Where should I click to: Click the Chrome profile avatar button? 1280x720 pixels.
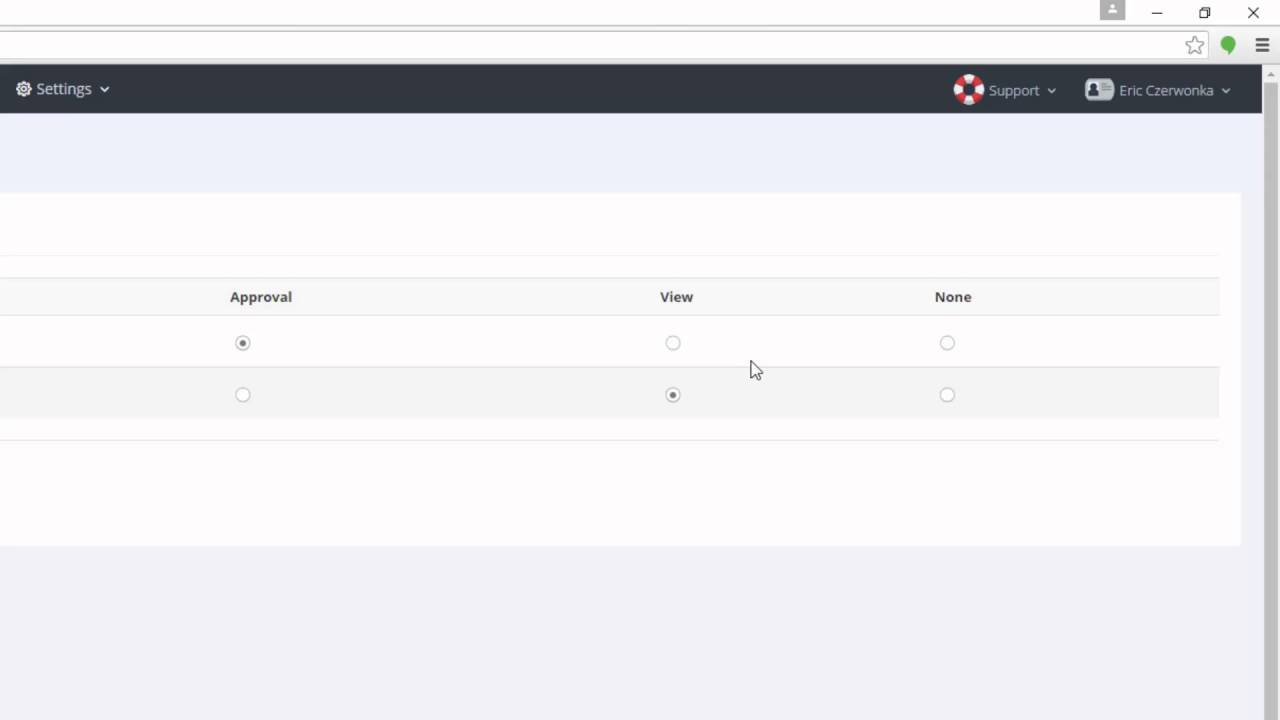click(1112, 10)
